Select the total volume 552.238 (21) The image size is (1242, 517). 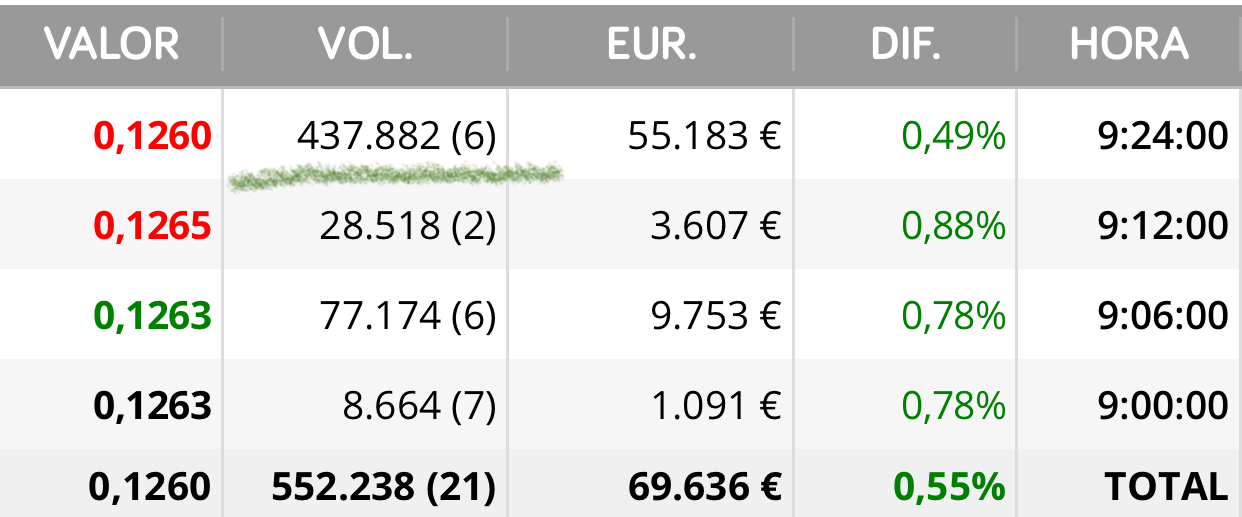[383, 486]
